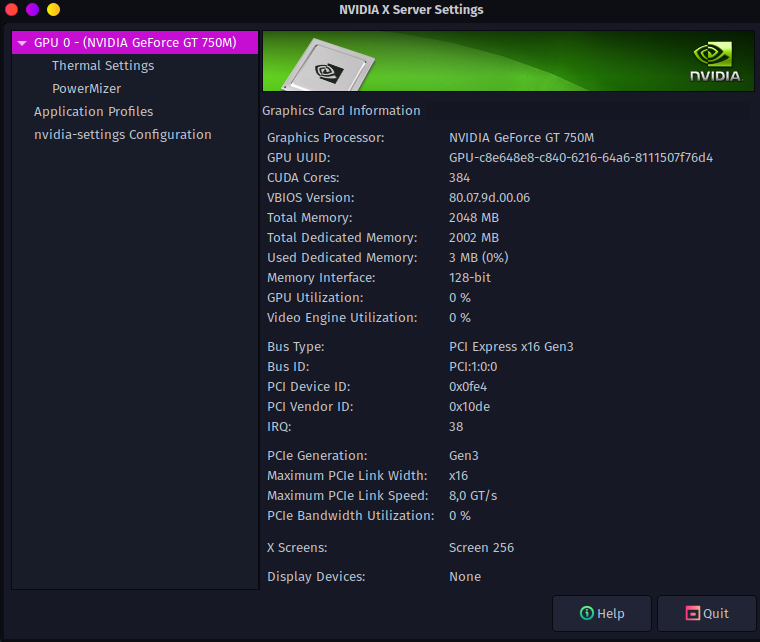
Task: Click the yellow window button
Action: pyautogui.click(x=53, y=9)
